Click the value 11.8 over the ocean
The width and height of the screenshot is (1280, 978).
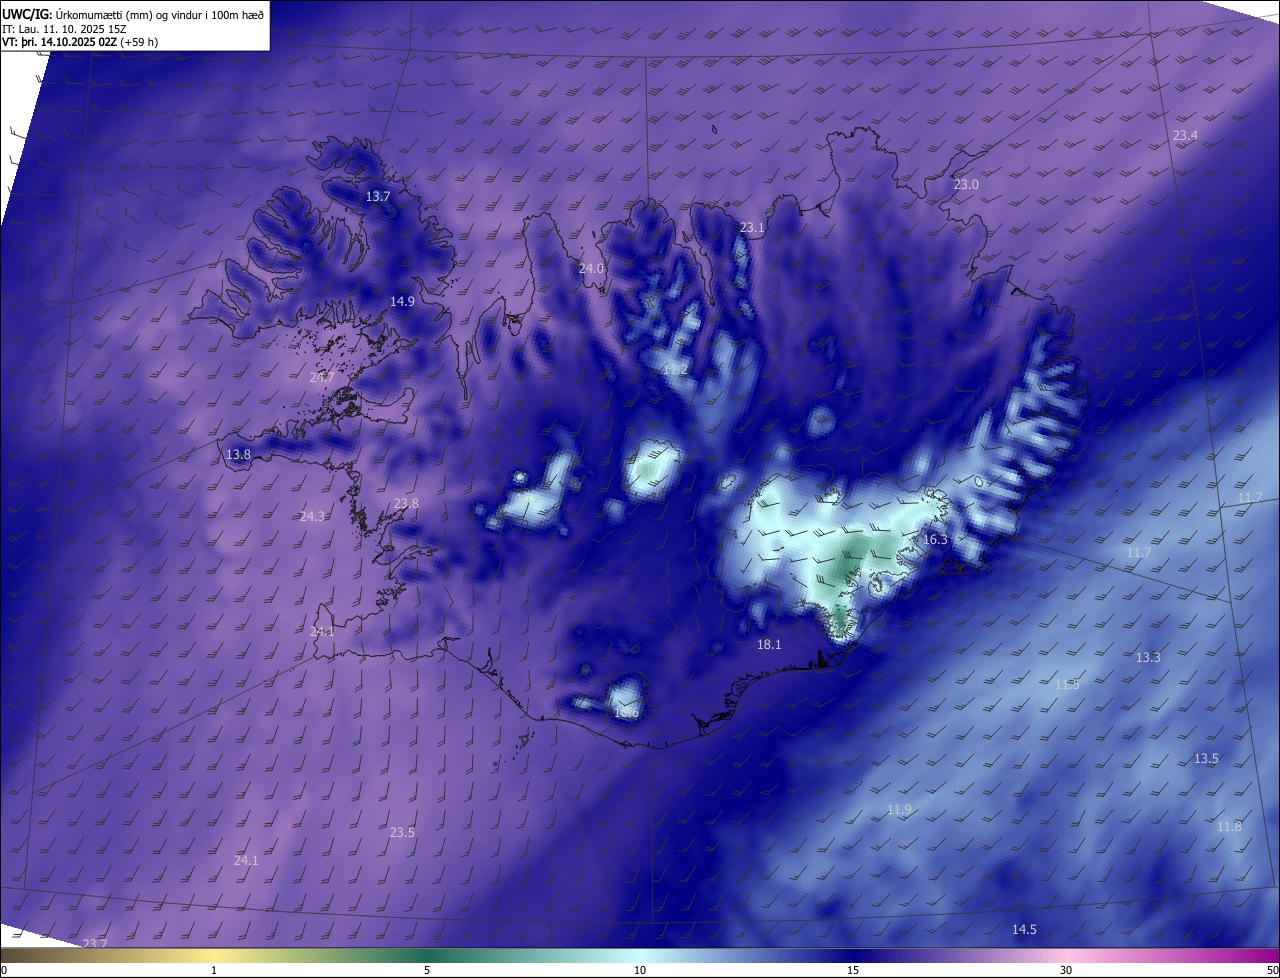(1229, 827)
